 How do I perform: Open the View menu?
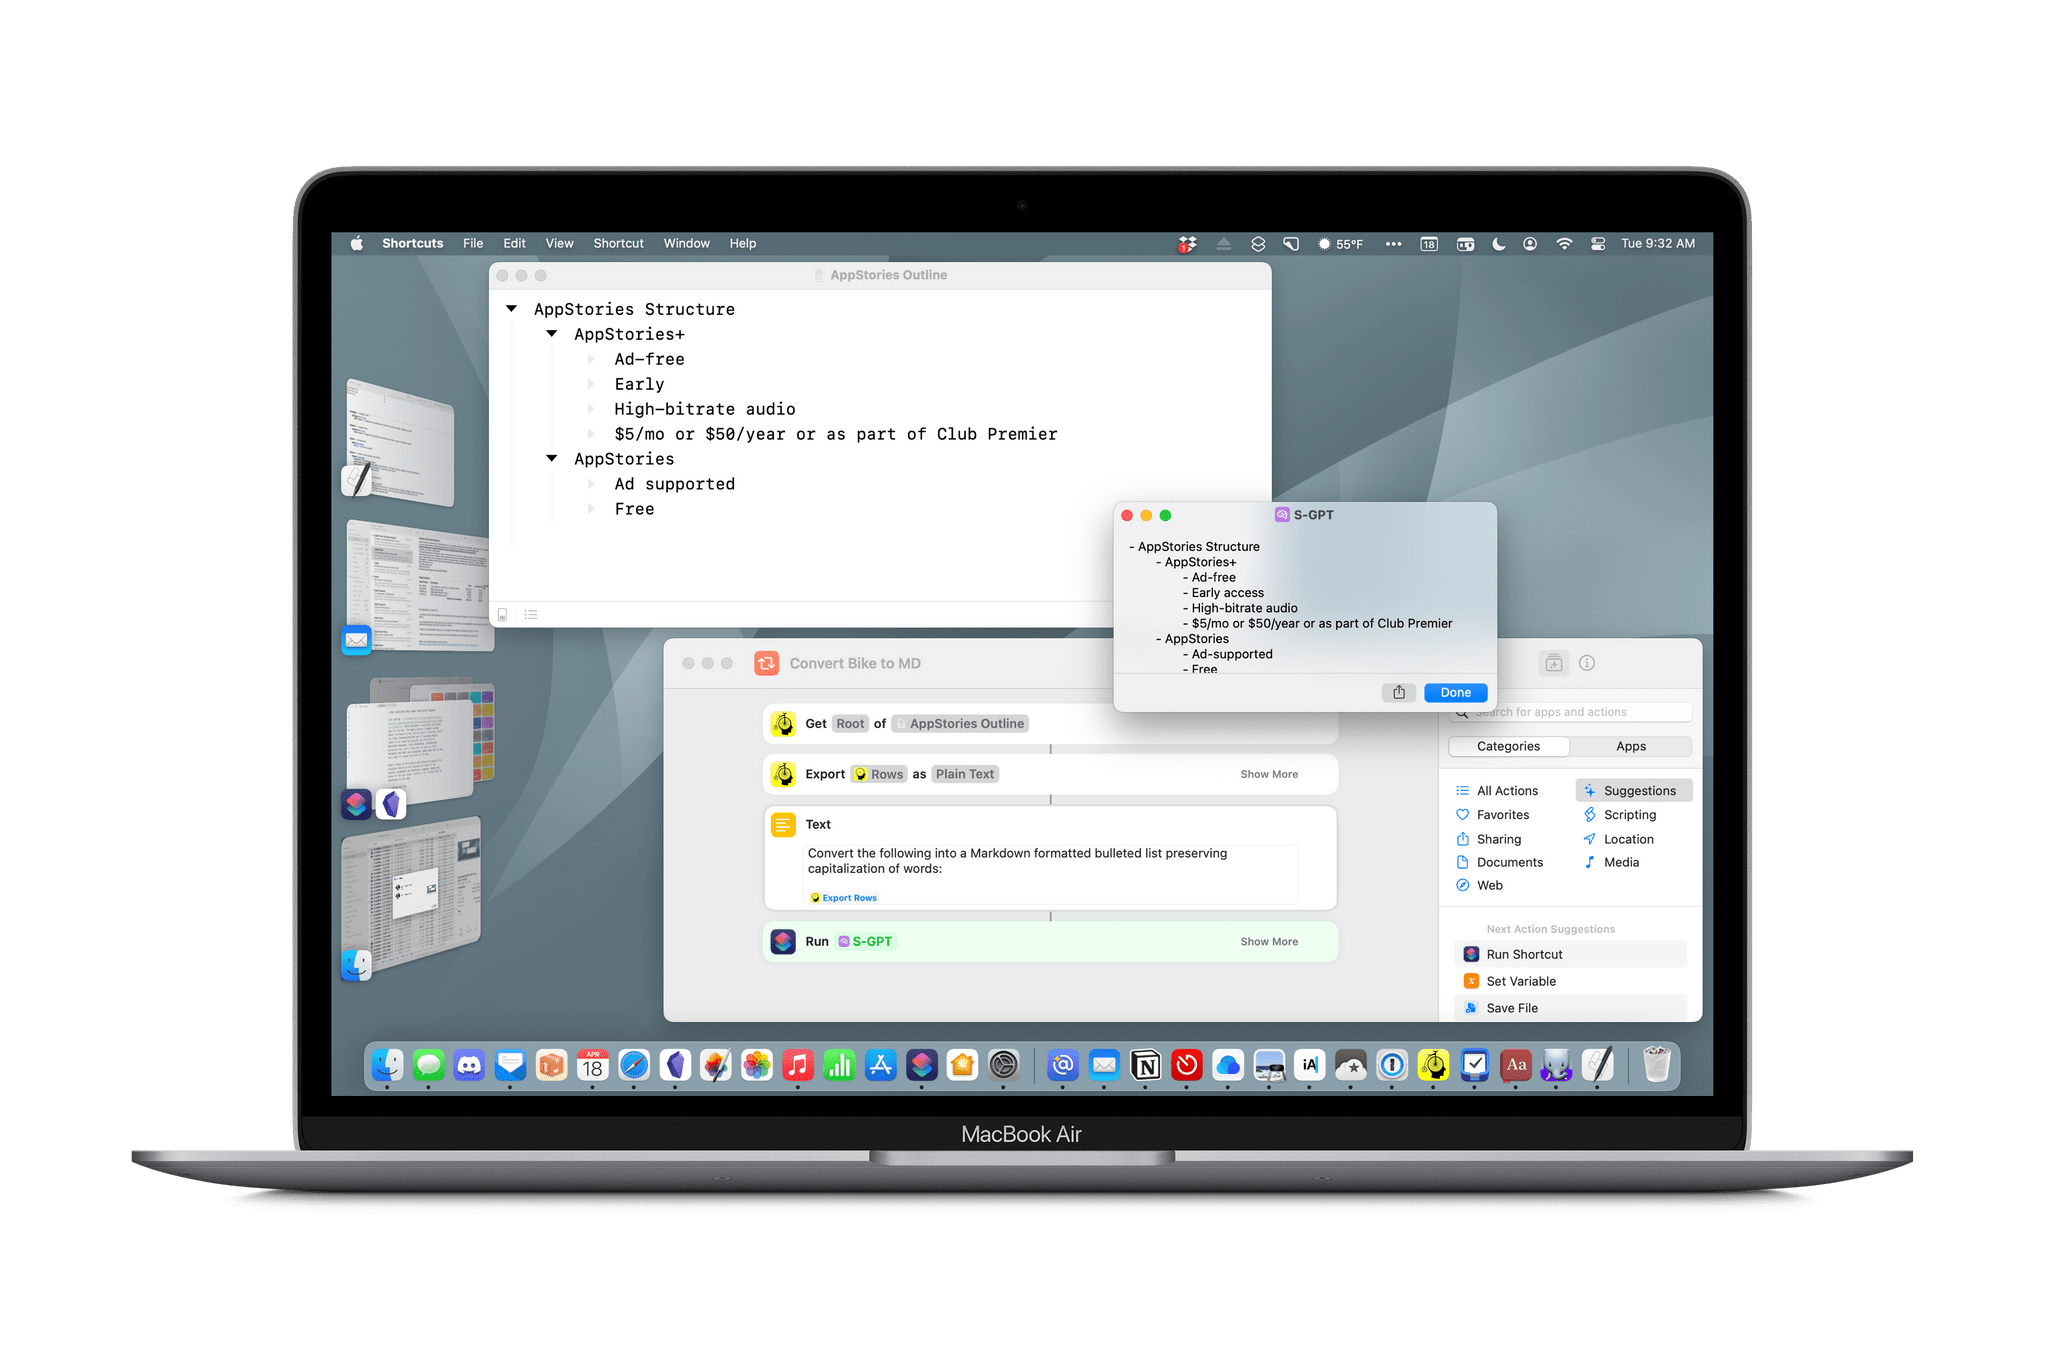pyautogui.click(x=559, y=243)
